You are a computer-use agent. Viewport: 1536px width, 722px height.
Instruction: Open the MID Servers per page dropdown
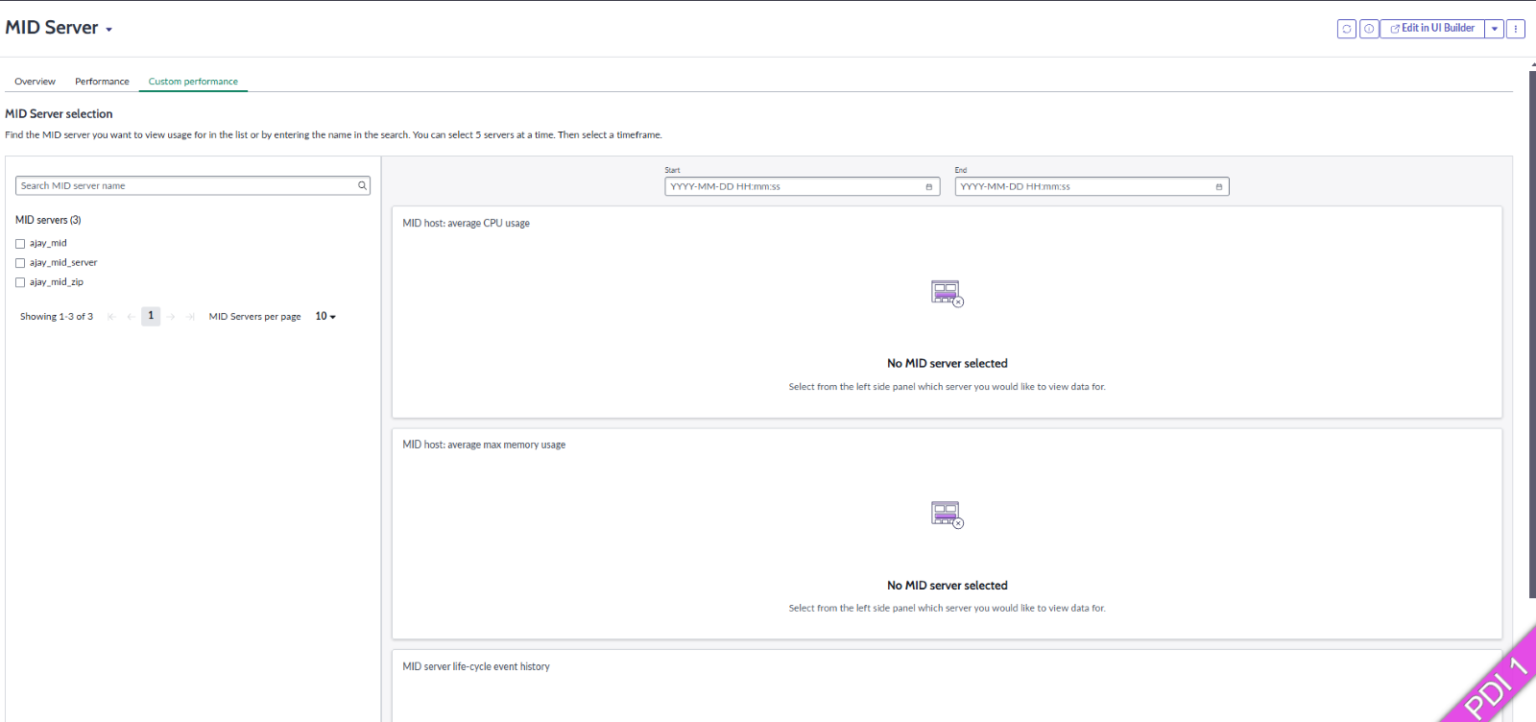pyautogui.click(x=324, y=316)
